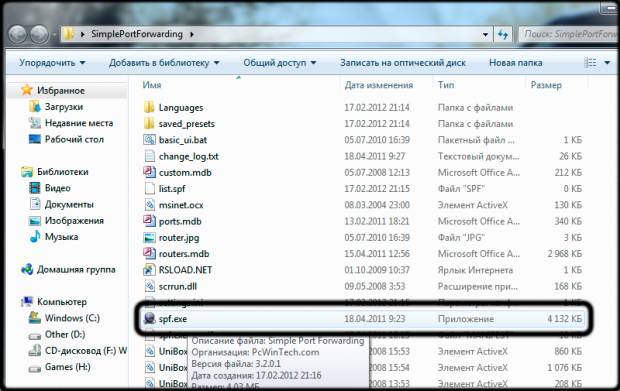This screenshot has width=620, height=391.
Task: Click the change view icon in the toolbar
Action: [590, 62]
